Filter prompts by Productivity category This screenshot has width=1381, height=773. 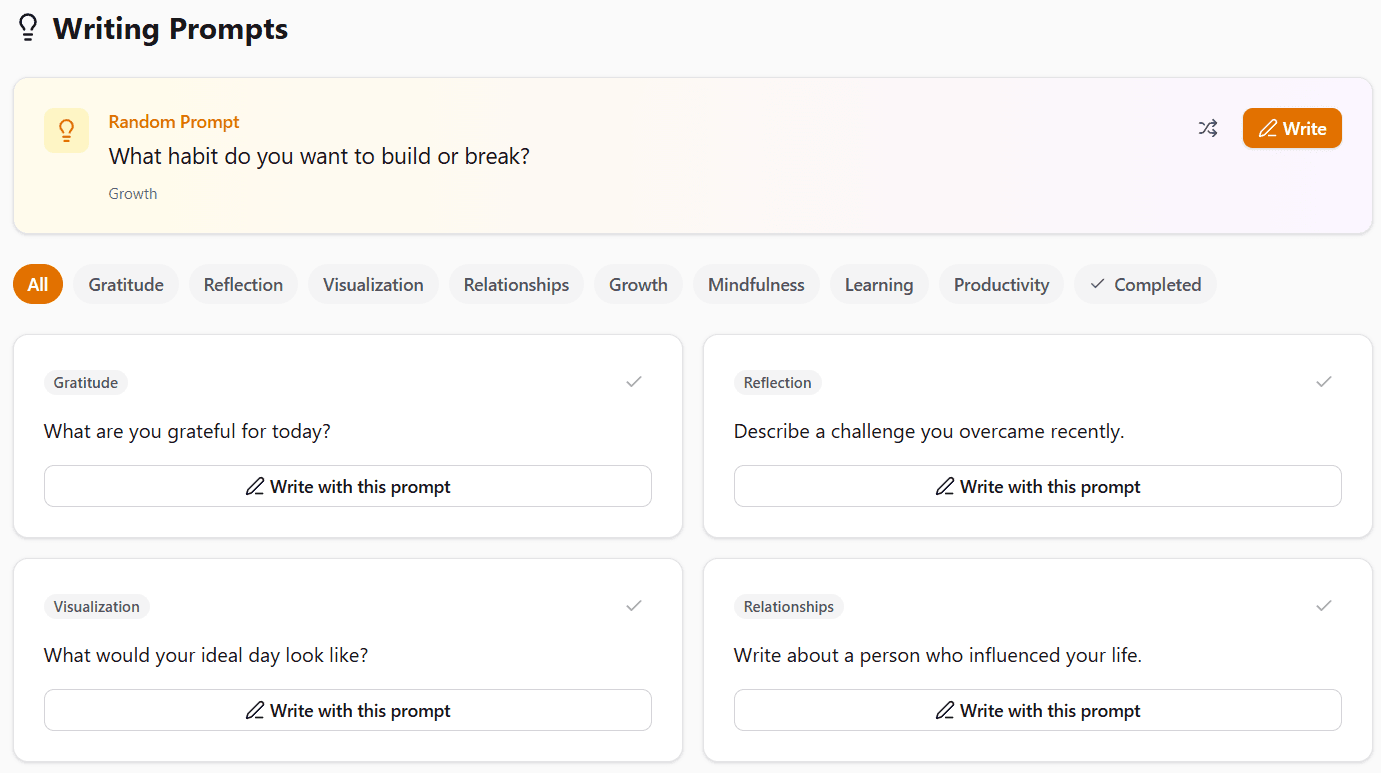[1001, 284]
